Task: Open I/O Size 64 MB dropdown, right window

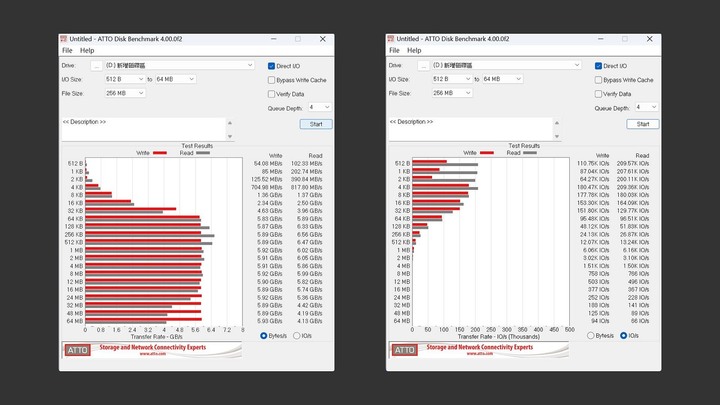Action: tap(502, 79)
